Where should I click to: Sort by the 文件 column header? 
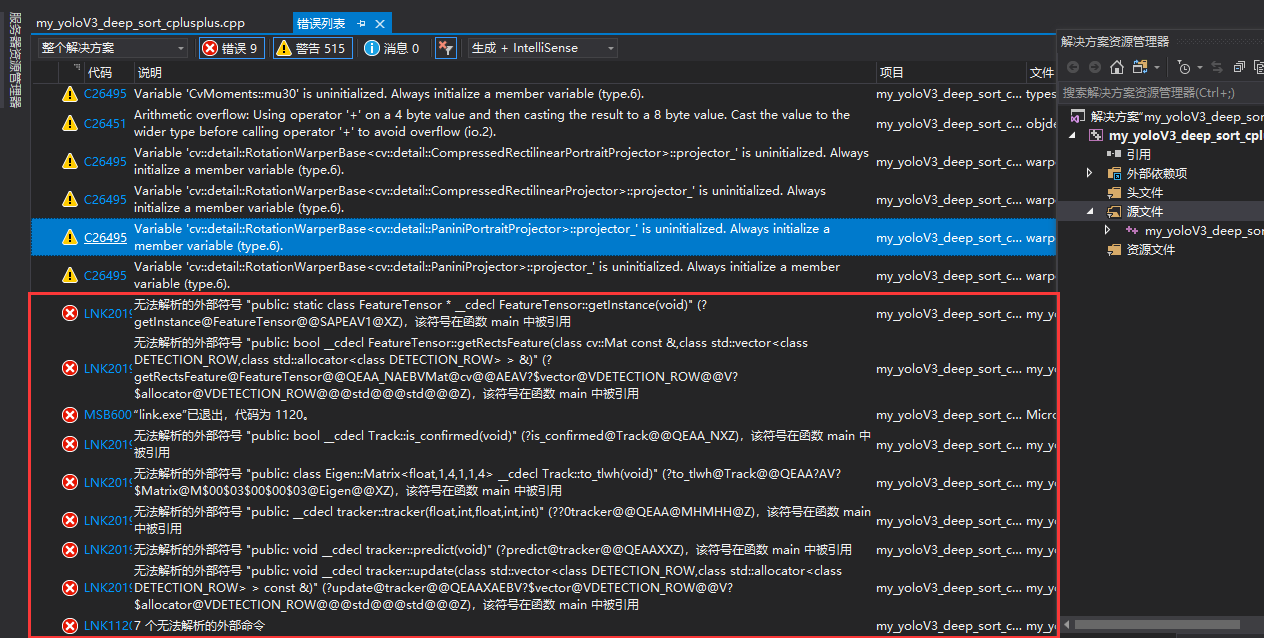1041,72
